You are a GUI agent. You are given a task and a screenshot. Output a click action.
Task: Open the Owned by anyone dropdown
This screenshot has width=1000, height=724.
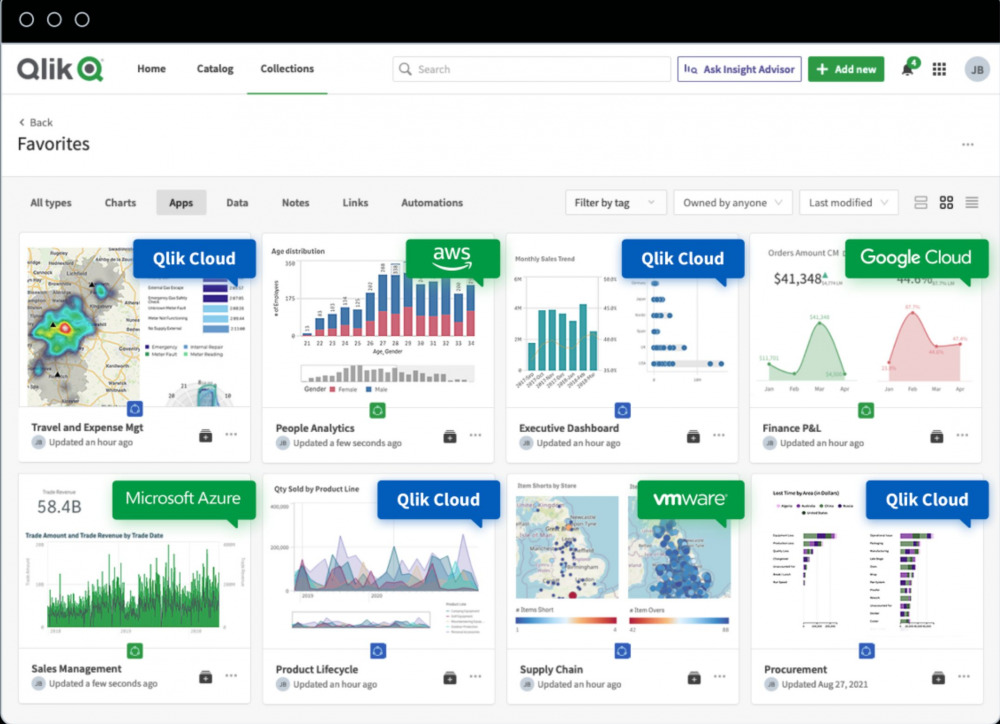click(x=733, y=203)
